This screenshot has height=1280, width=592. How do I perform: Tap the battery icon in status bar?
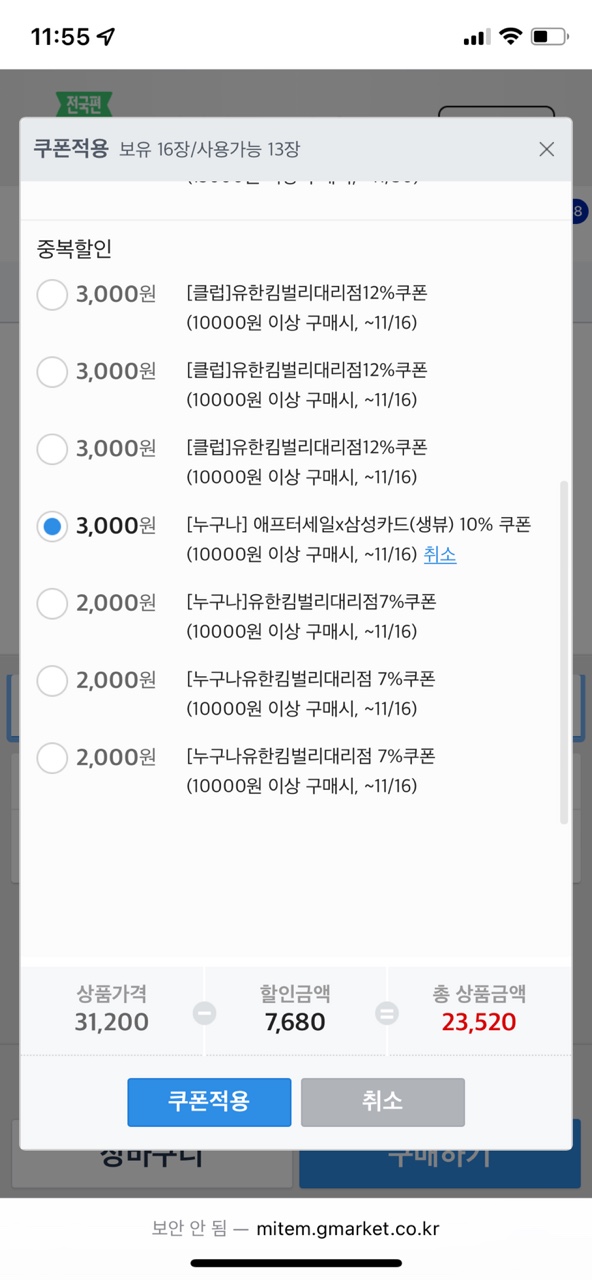pyautogui.click(x=550, y=37)
